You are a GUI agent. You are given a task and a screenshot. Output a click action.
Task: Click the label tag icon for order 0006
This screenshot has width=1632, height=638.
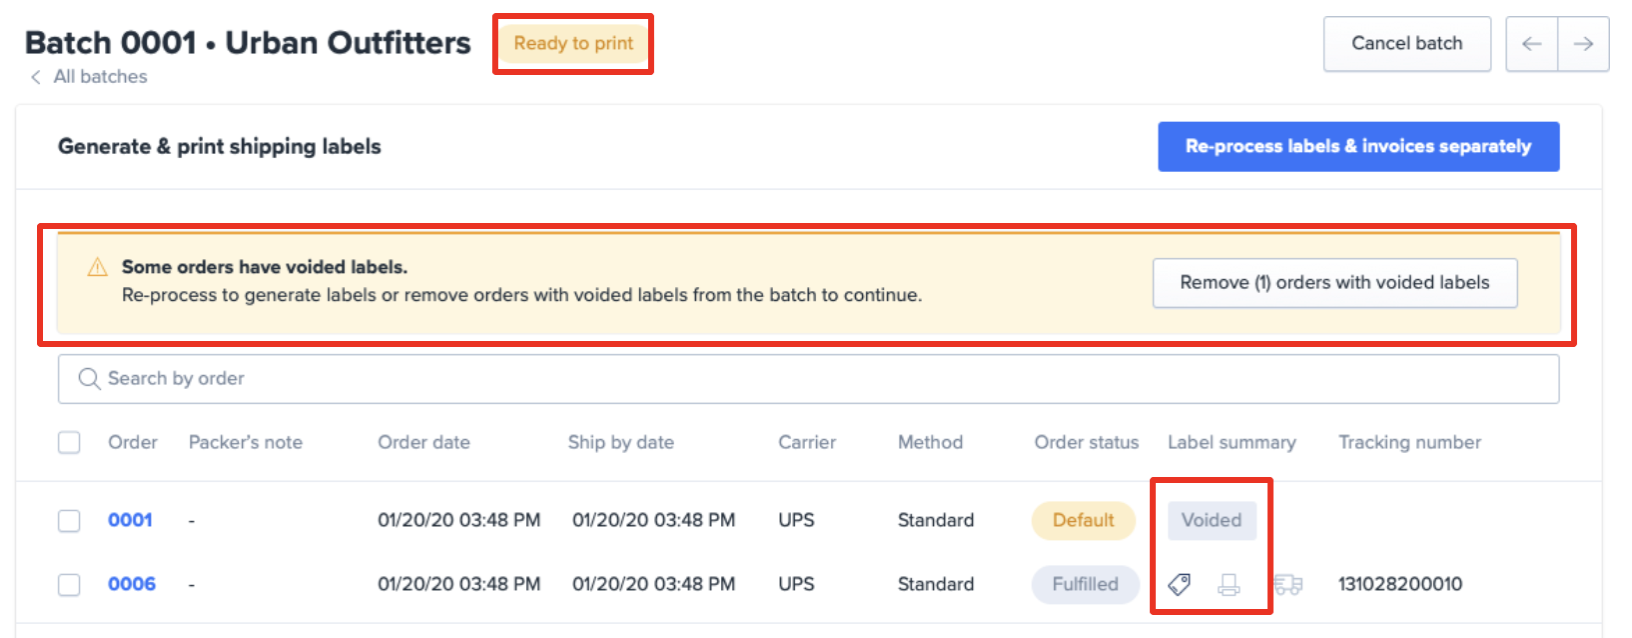(1179, 584)
